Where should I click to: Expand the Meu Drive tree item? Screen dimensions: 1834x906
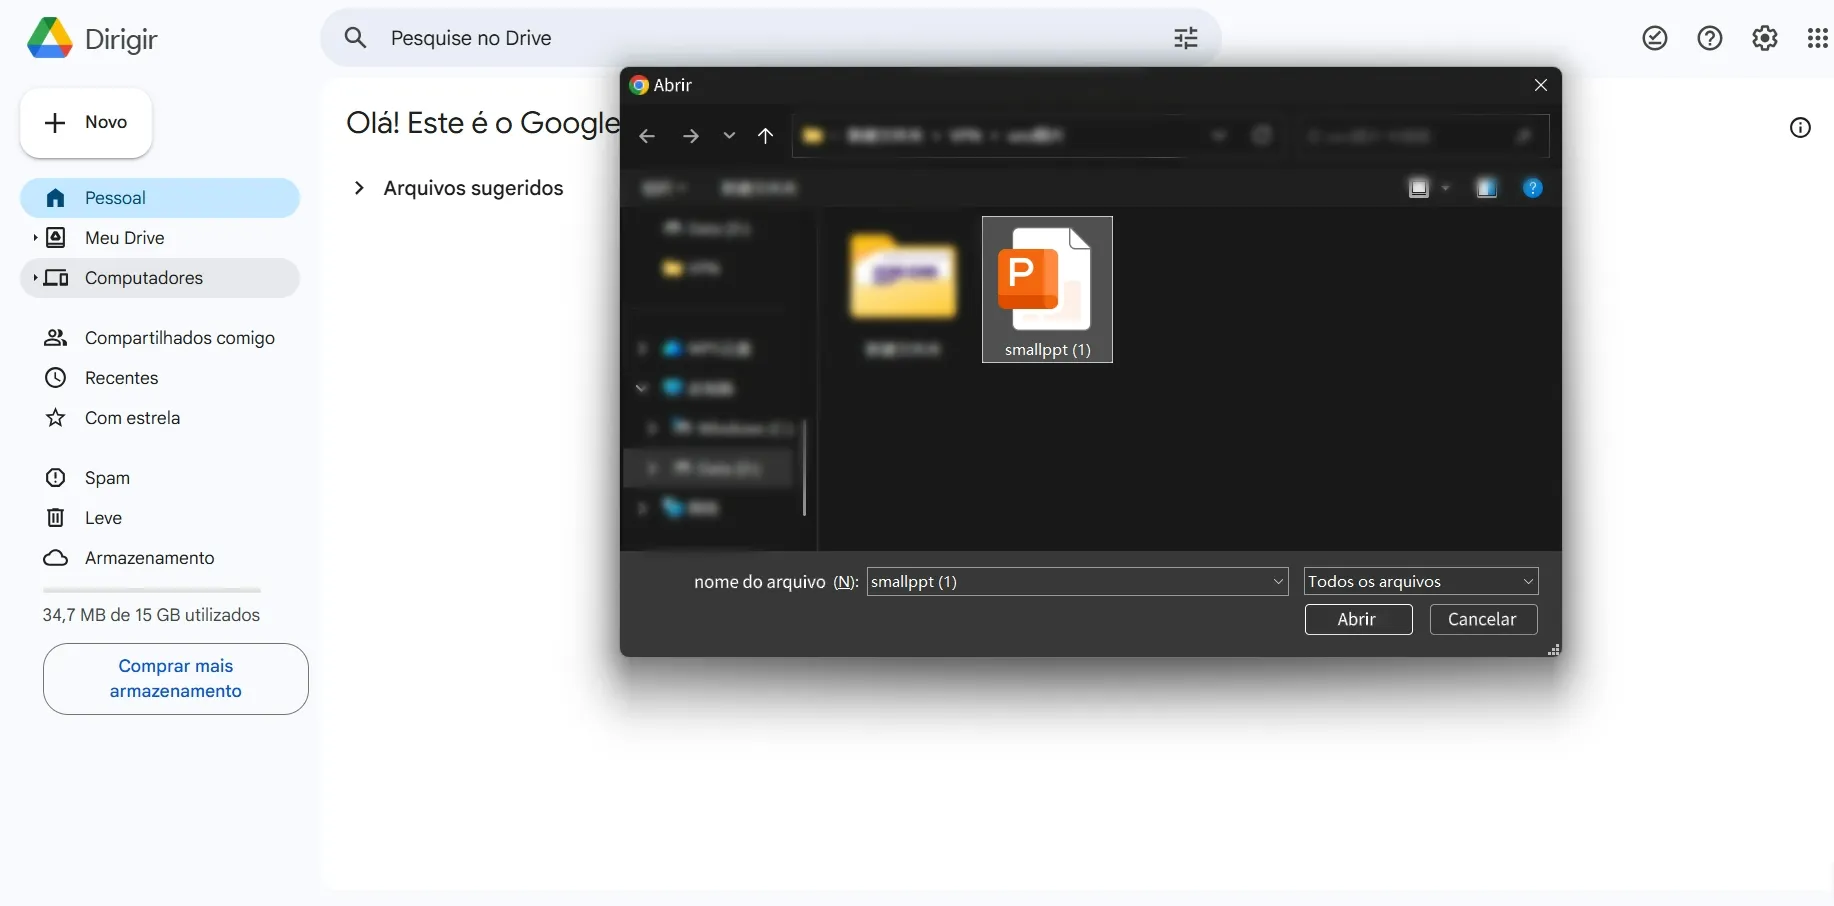[x=33, y=238]
